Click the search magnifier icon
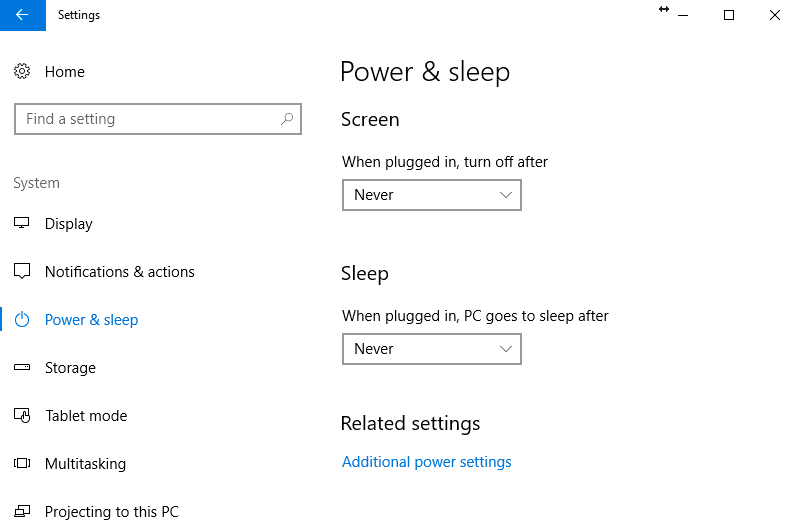790x524 pixels. coord(287,119)
